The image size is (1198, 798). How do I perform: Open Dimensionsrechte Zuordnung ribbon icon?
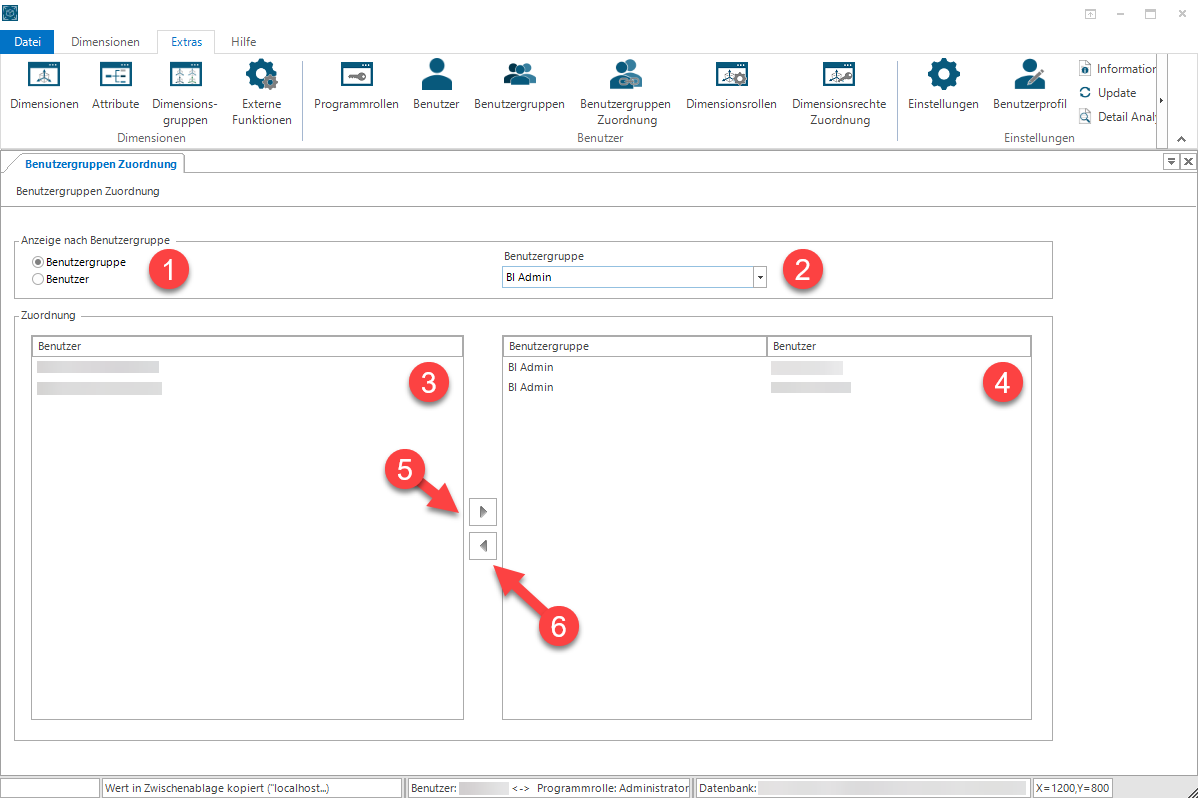[839, 92]
